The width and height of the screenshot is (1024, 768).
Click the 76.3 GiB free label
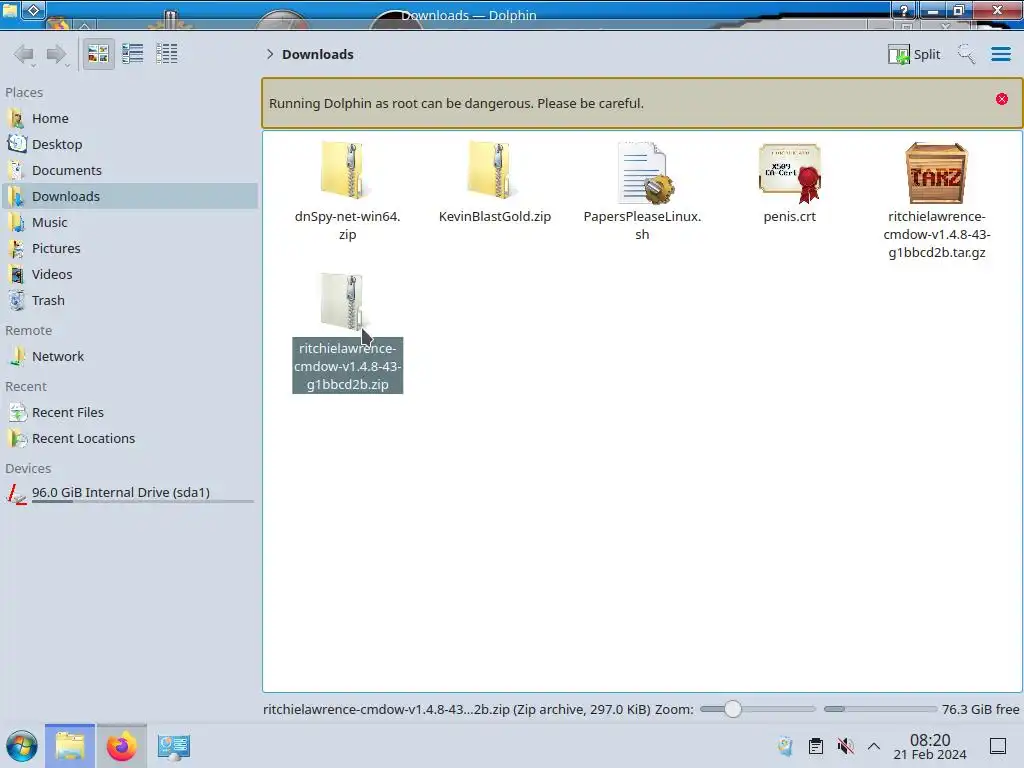pos(980,709)
